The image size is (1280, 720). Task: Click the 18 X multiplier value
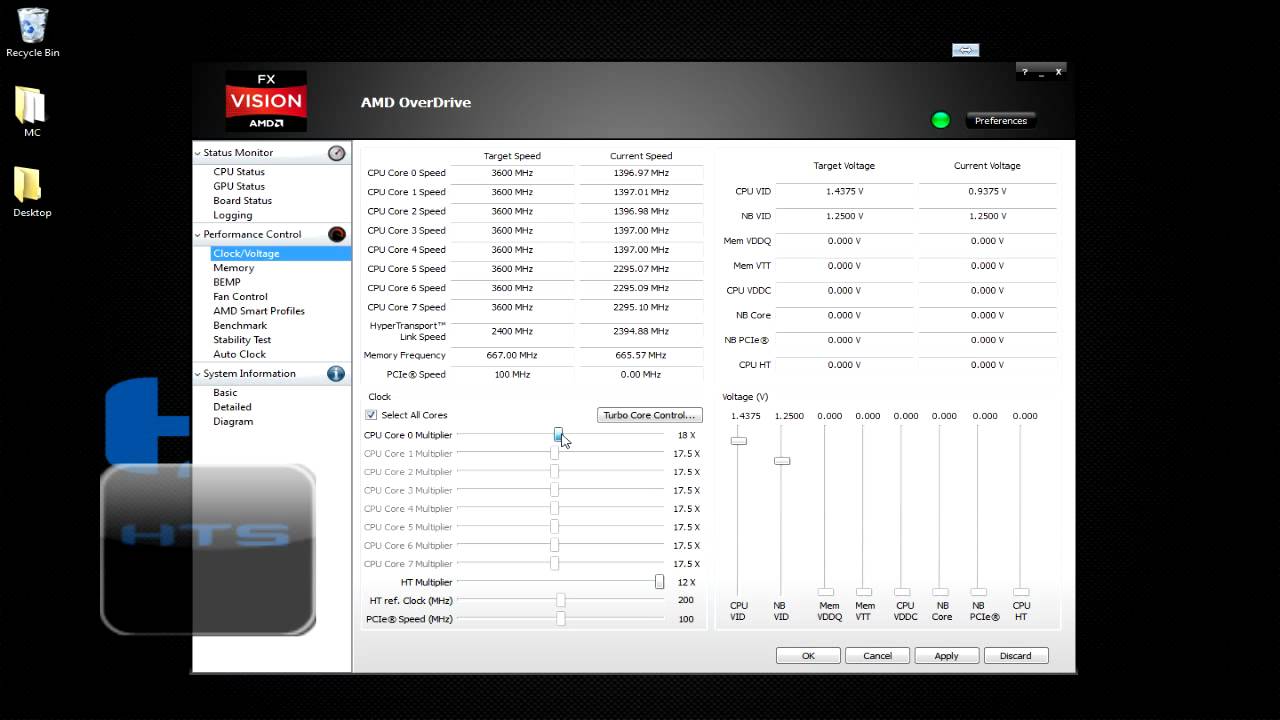point(686,435)
